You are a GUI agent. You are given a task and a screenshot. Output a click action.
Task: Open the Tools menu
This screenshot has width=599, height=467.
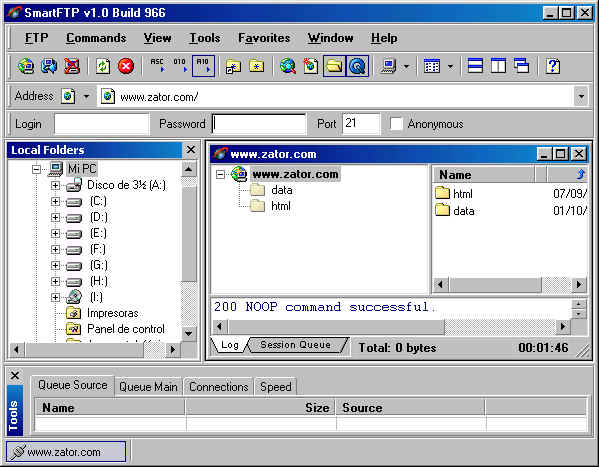(x=205, y=38)
